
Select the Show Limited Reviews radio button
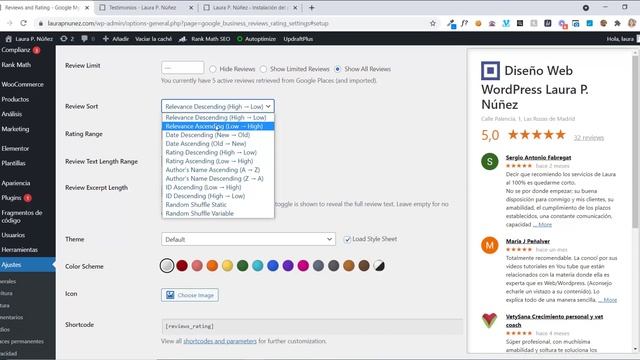pos(263,69)
